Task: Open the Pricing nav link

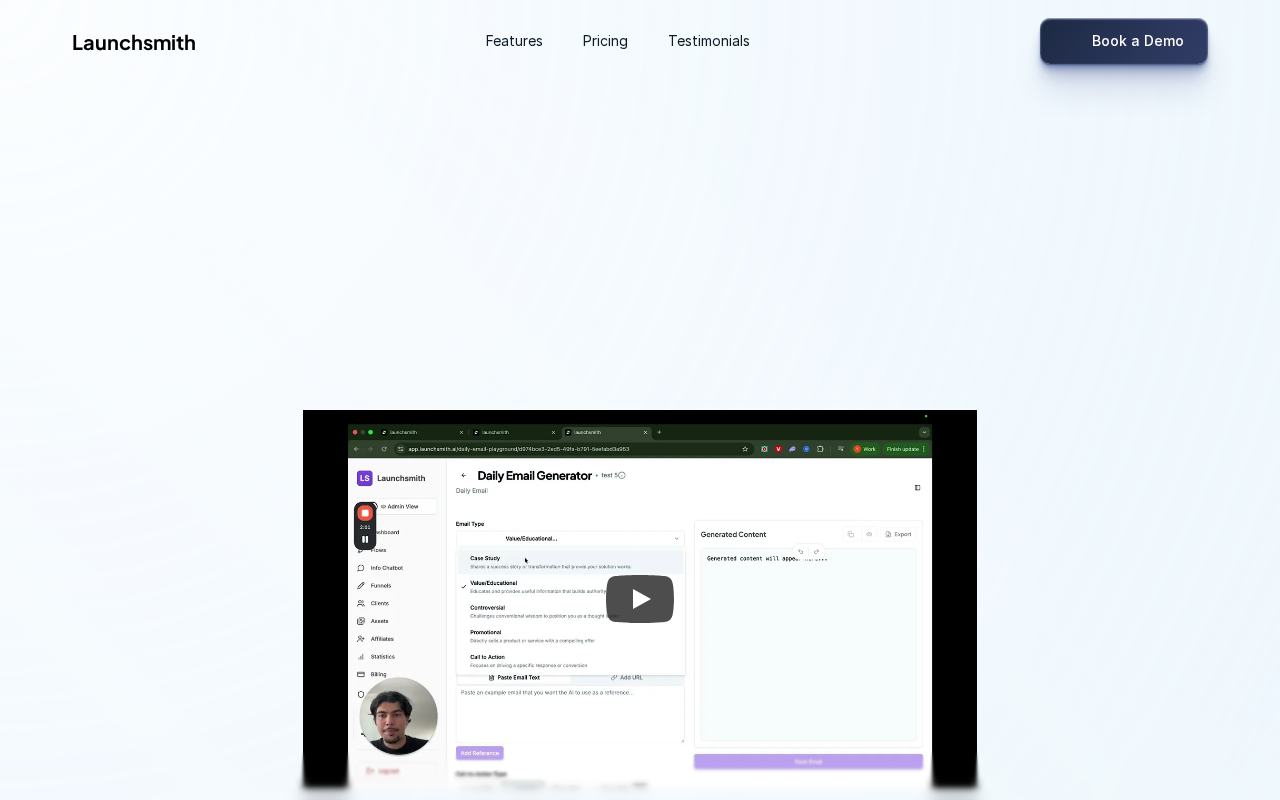Action: pyautogui.click(x=605, y=41)
